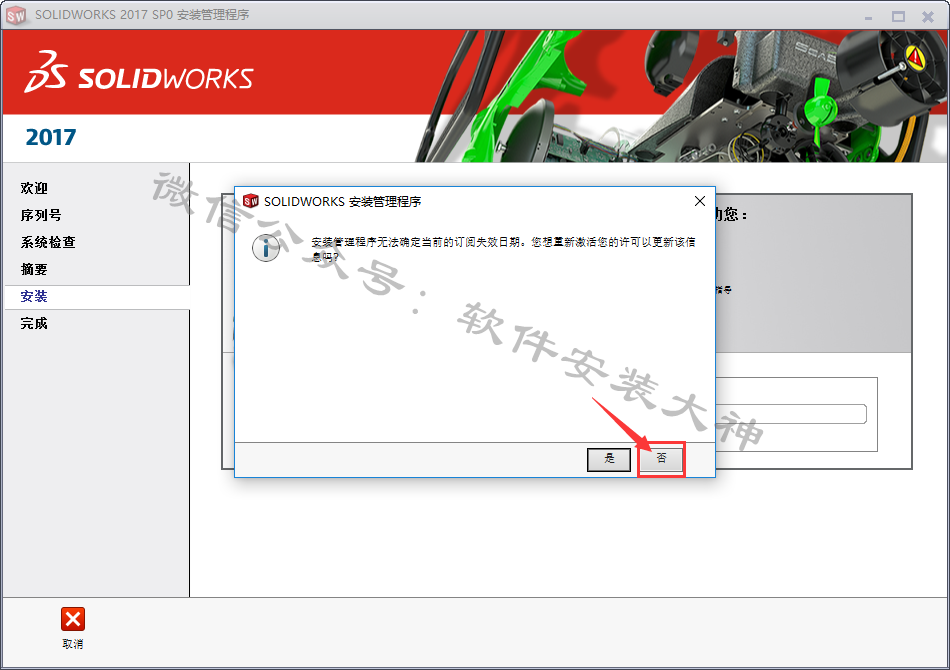This screenshot has height=670, width=950.
Task: Click the 取消 label under cancel icon
Action: click(x=73, y=644)
